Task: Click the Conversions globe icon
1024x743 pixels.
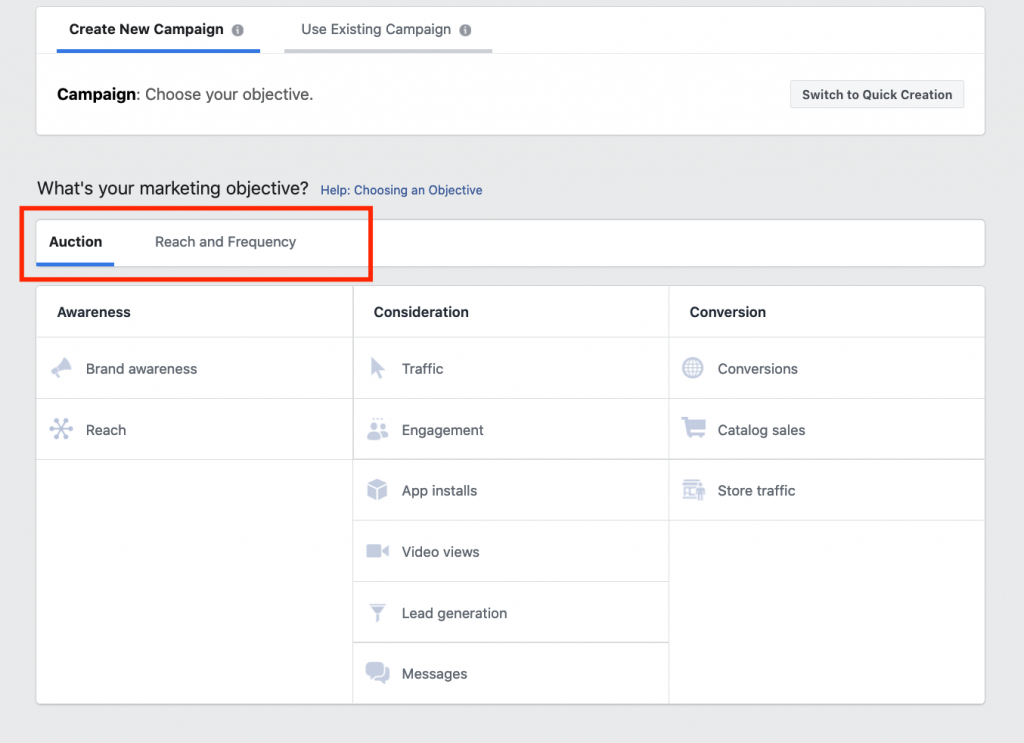Action: (693, 368)
